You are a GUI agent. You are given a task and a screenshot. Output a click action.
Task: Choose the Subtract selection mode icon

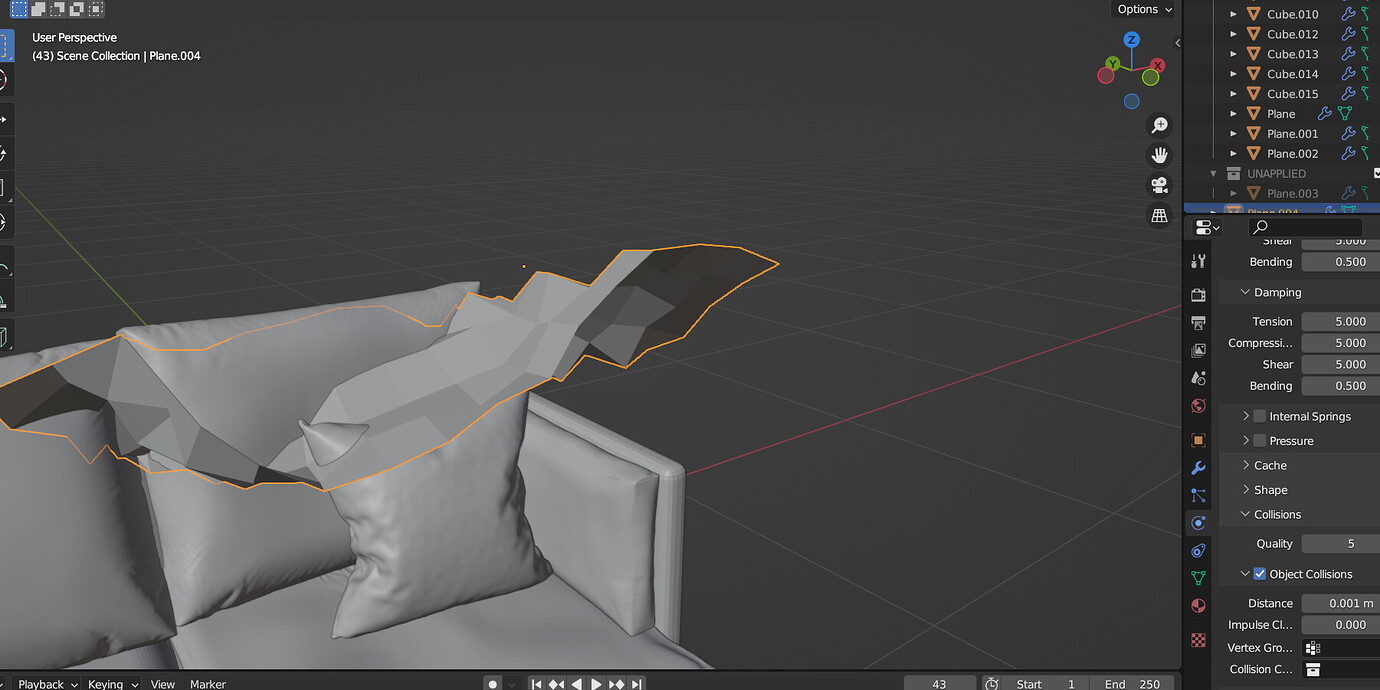56,9
